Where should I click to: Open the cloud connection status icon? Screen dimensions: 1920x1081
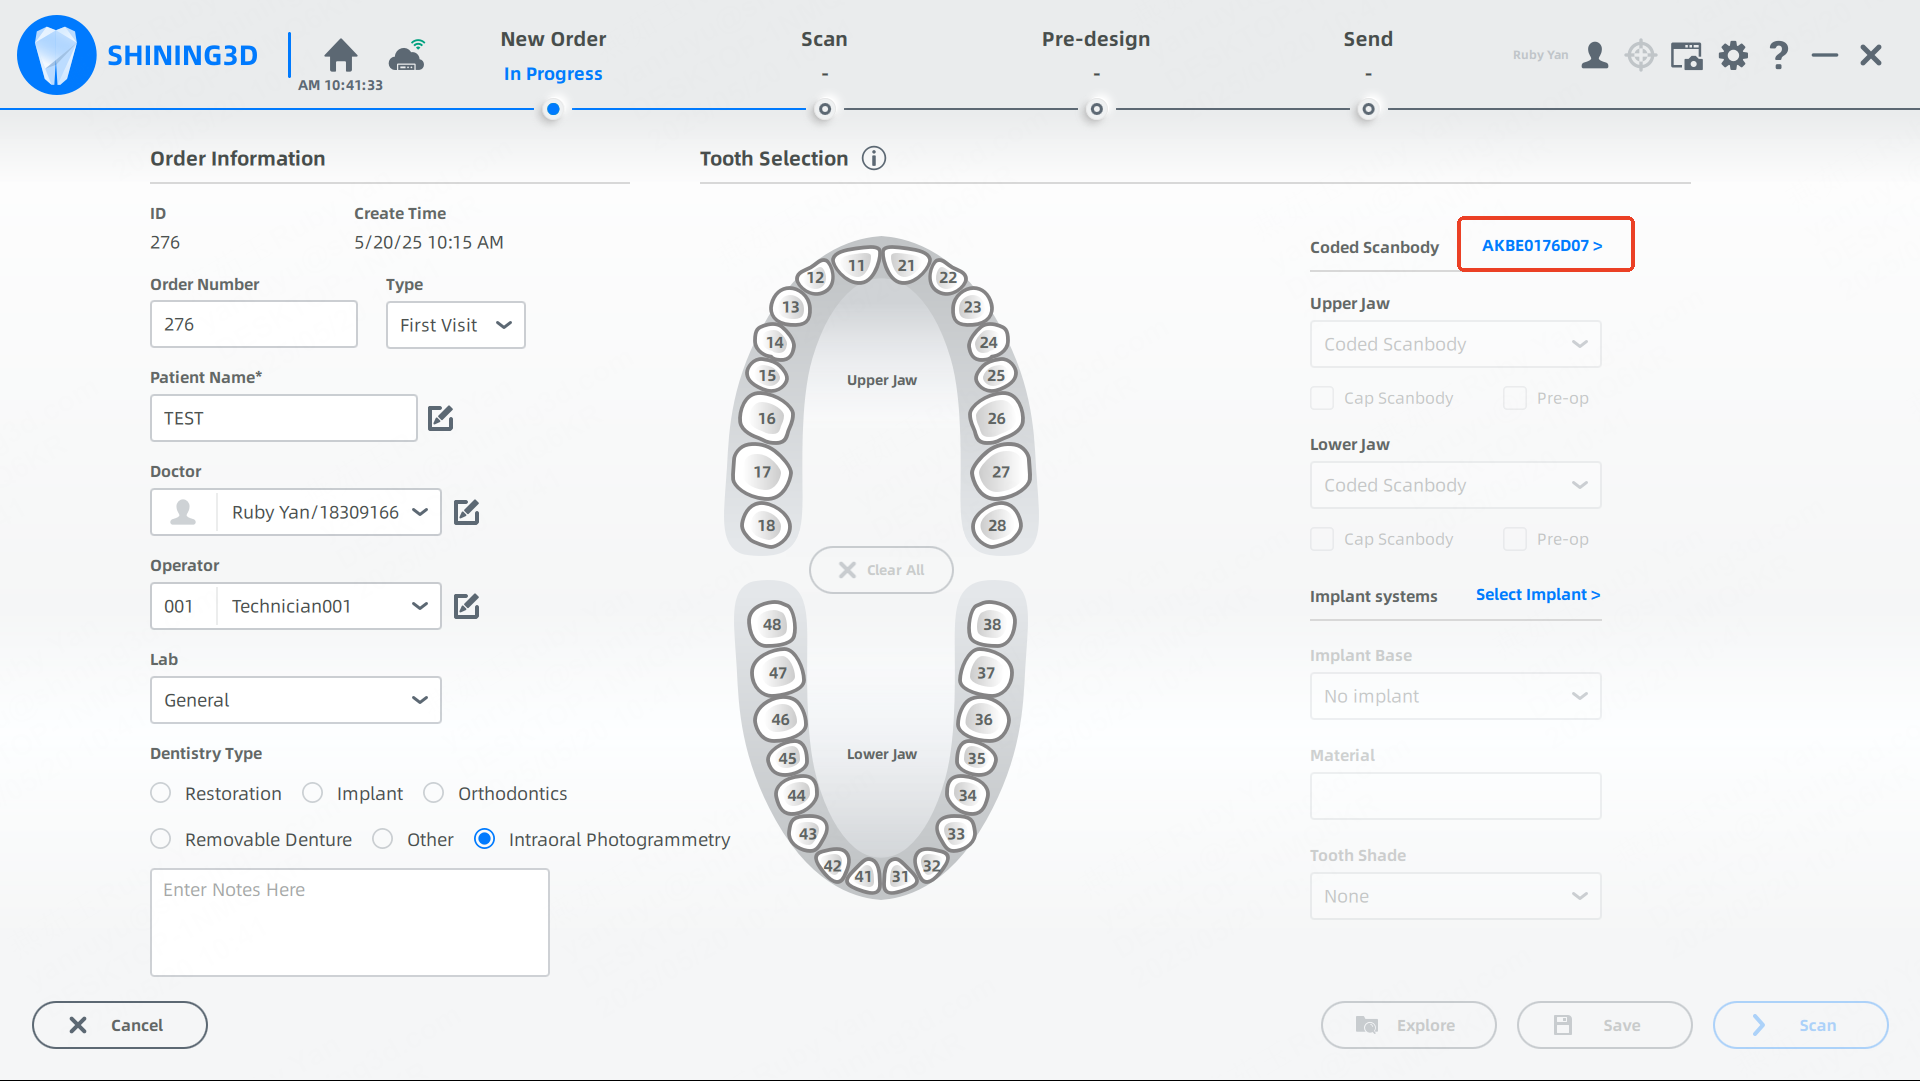(x=407, y=56)
